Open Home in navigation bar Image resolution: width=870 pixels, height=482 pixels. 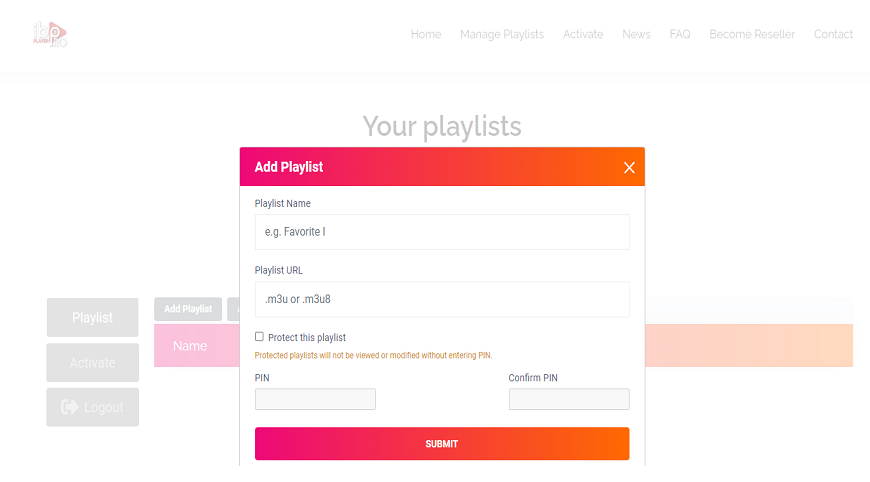(426, 34)
